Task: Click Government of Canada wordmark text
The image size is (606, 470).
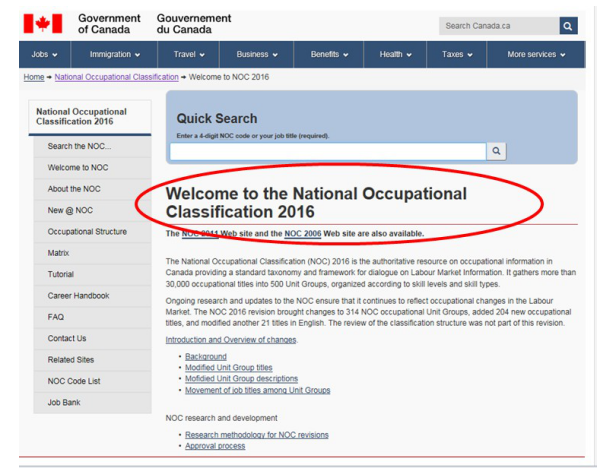Action: pyautogui.click(x=109, y=24)
